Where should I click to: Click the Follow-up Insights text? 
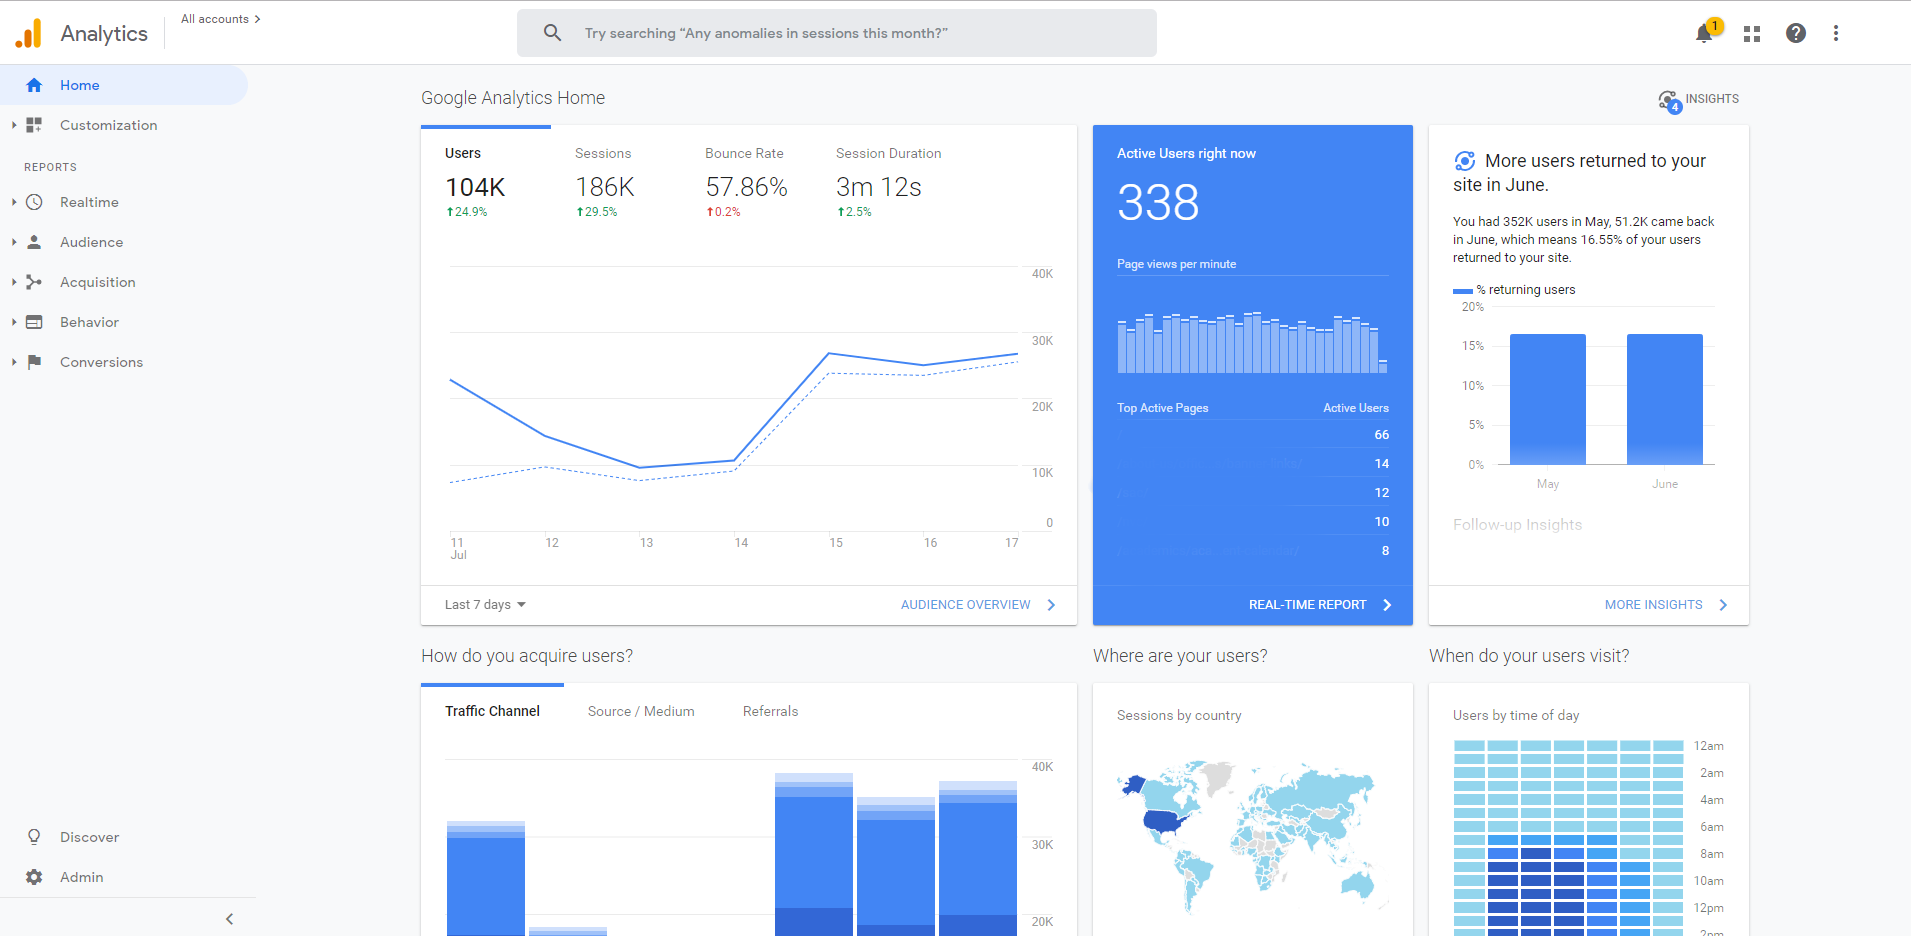click(1517, 525)
